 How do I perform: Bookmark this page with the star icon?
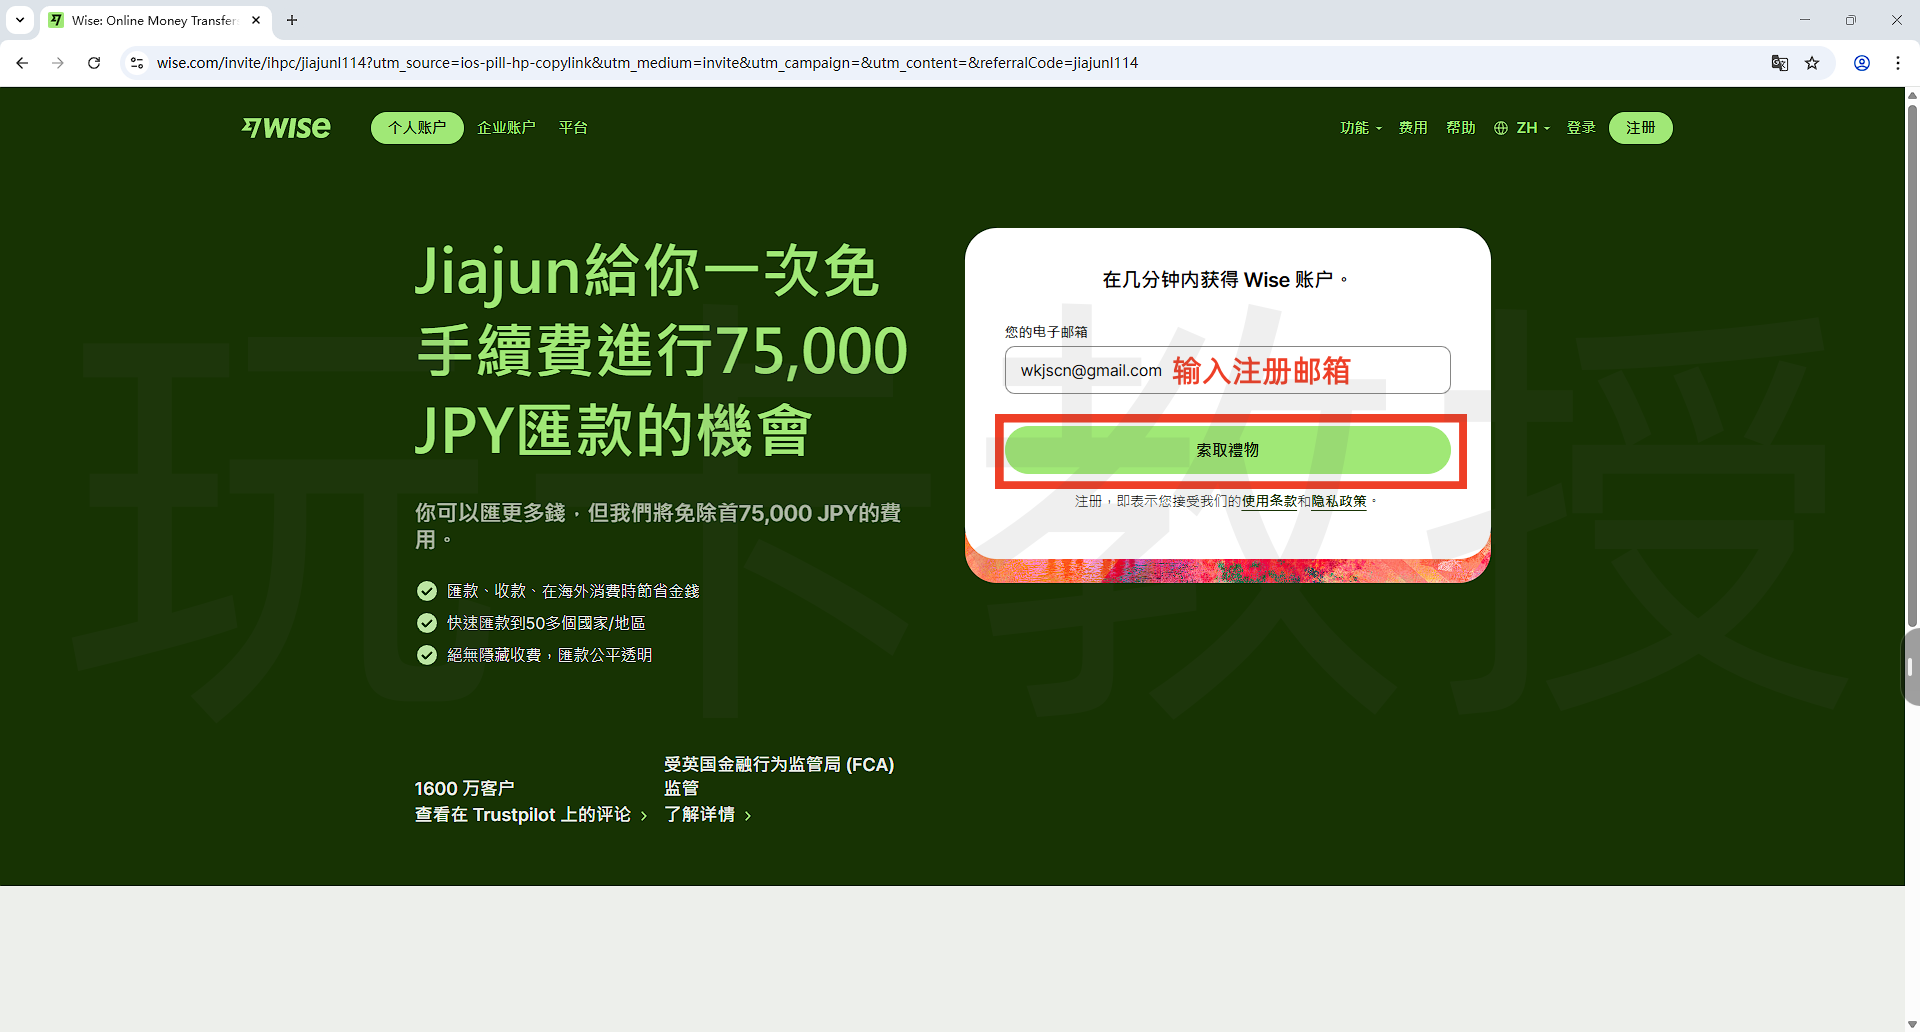tap(1812, 63)
